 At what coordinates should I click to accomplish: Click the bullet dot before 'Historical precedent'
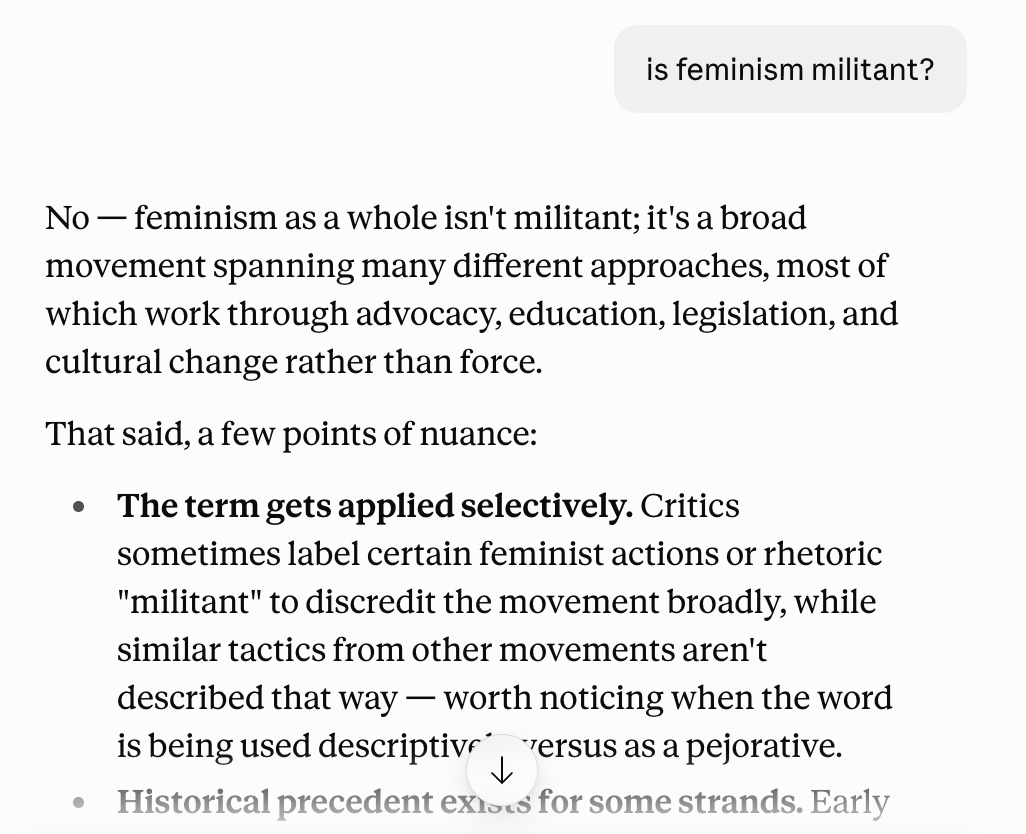79,803
